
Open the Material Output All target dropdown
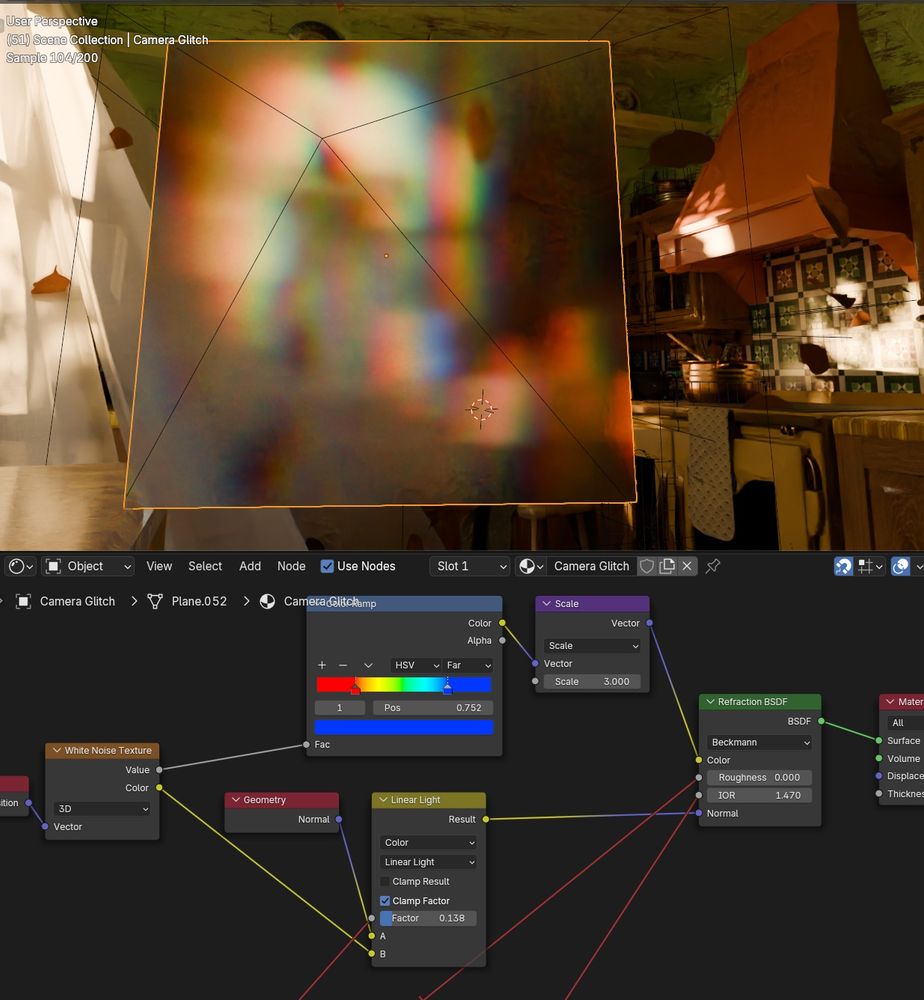pos(906,723)
